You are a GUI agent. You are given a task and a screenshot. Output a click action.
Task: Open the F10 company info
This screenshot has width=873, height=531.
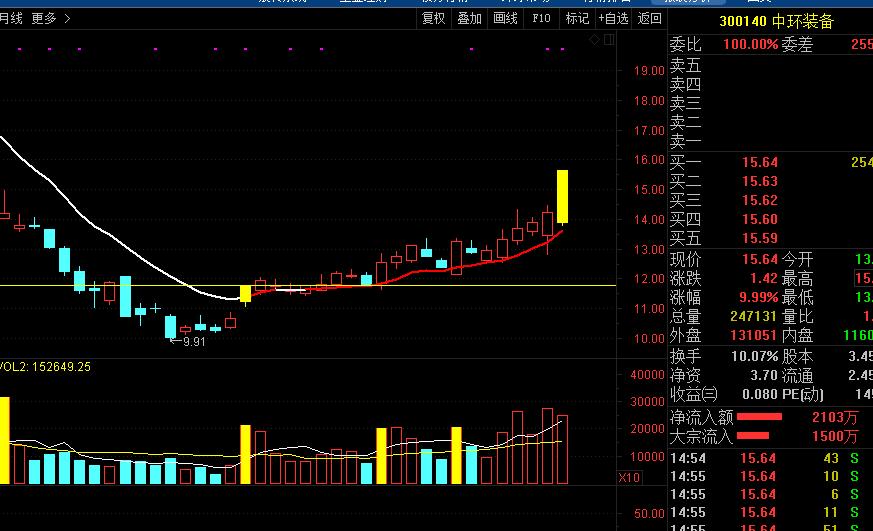(x=541, y=18)
